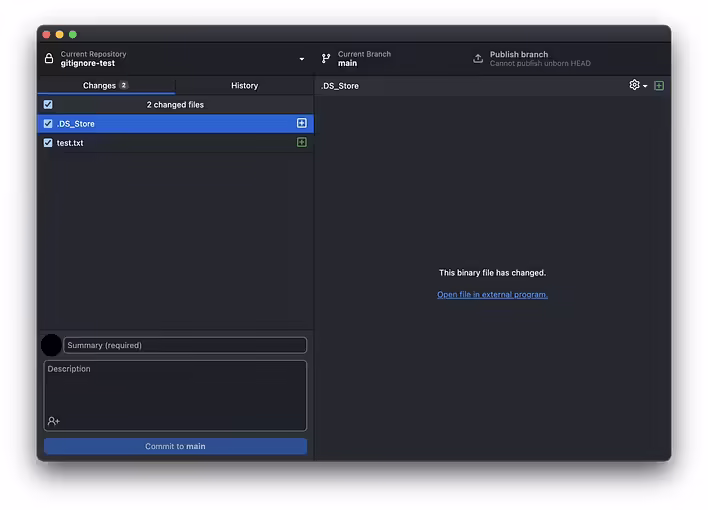Switch to the Changes tab
The width and height of the screenshot is (708, 510).
click(x=105, y=85)
